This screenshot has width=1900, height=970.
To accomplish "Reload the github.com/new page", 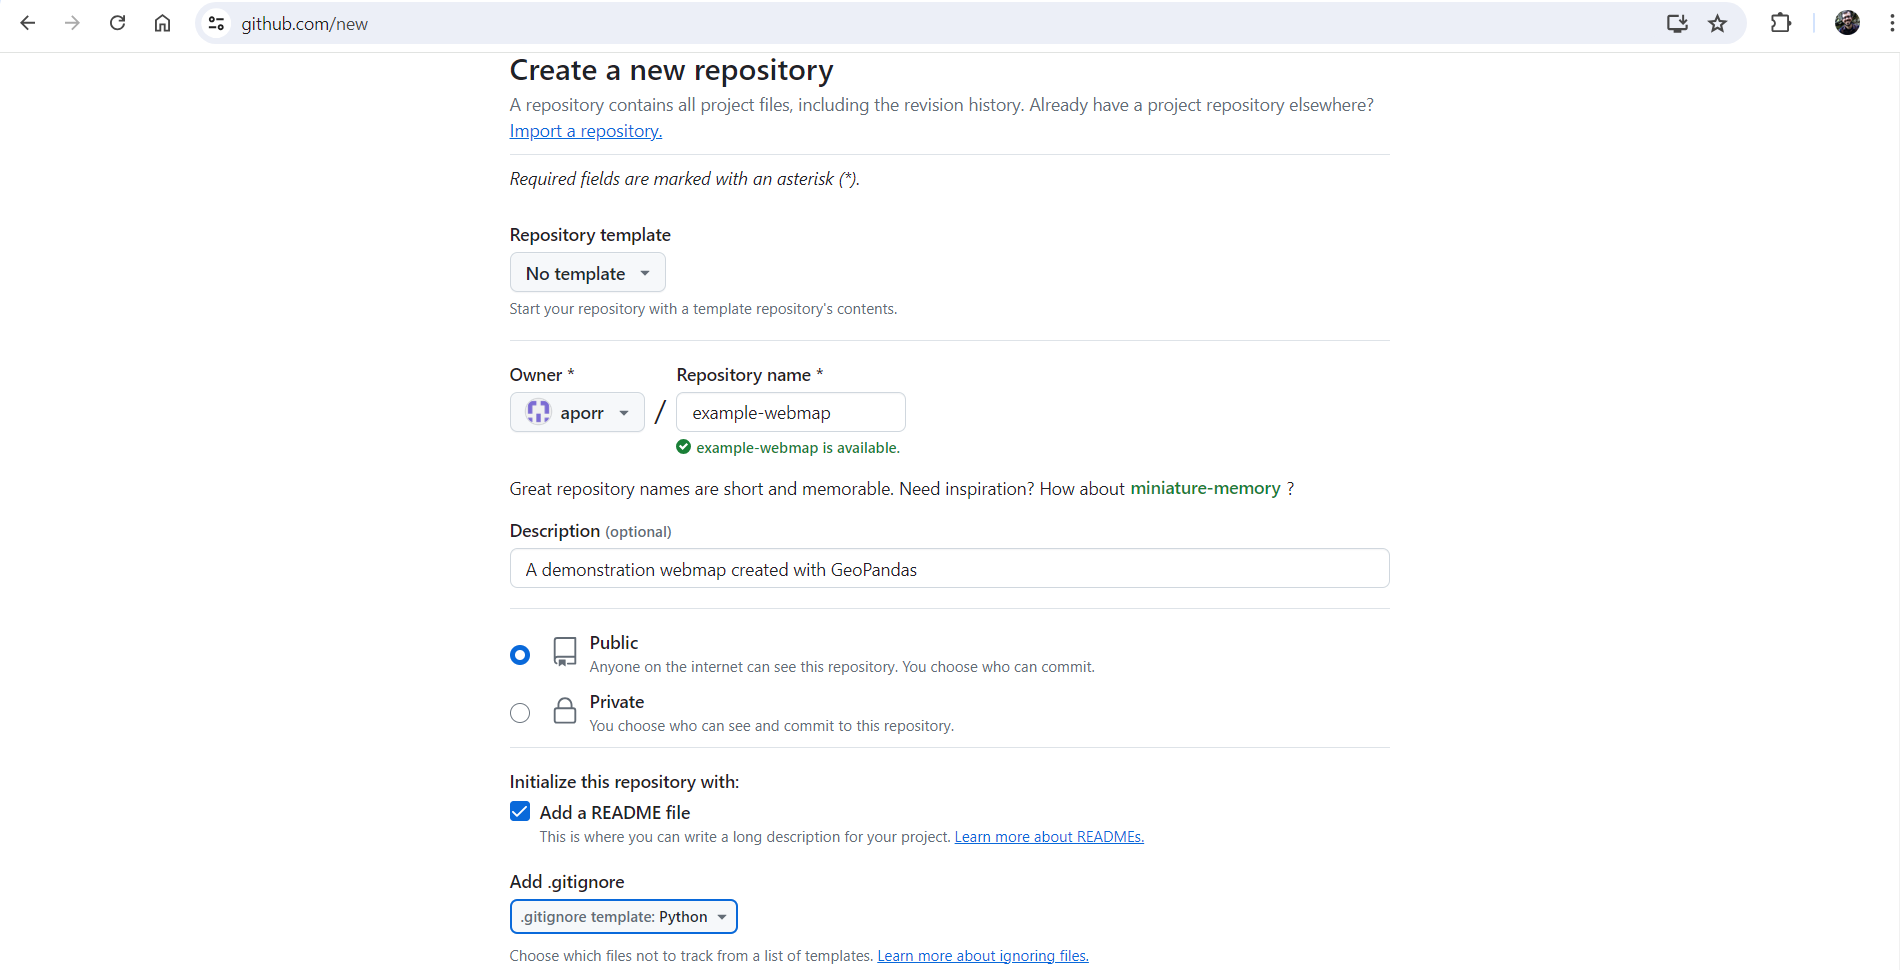I will [117, 23].
